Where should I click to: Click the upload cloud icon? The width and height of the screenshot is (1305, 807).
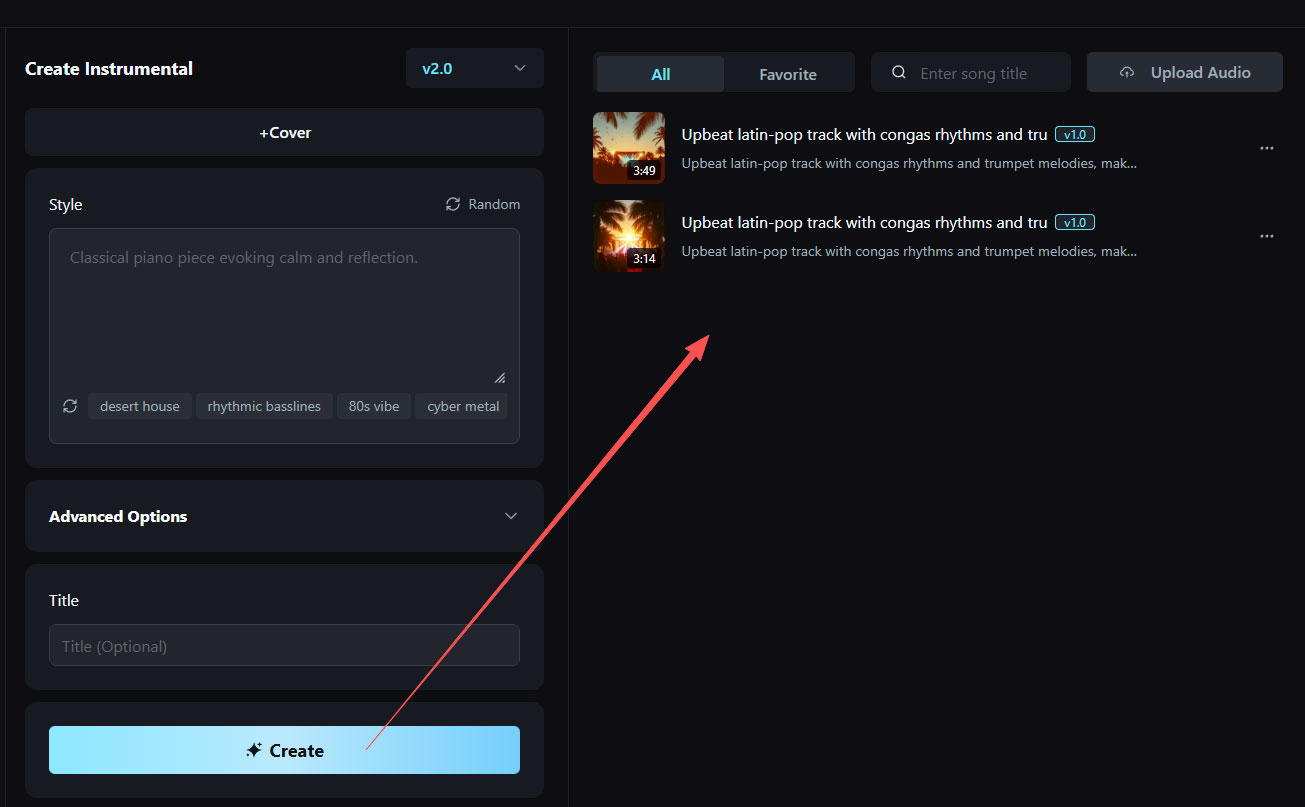click(1127, 73)
